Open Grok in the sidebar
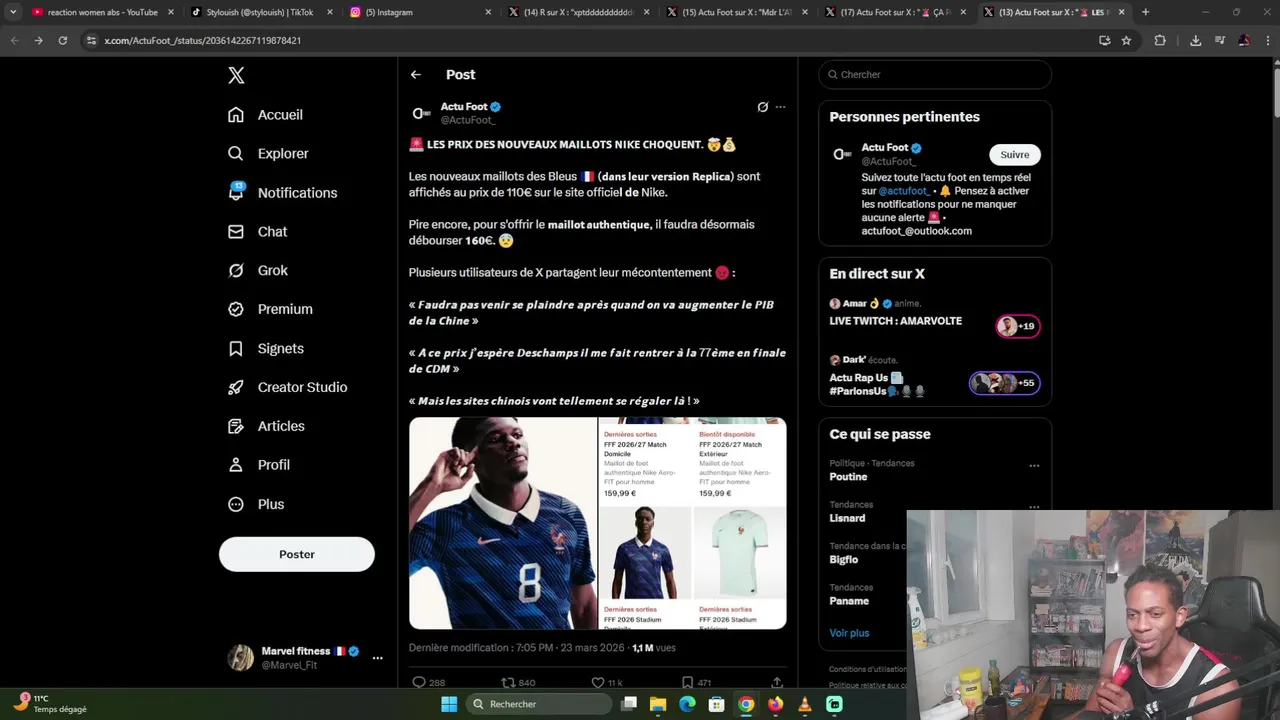 [x=257, y=270]
